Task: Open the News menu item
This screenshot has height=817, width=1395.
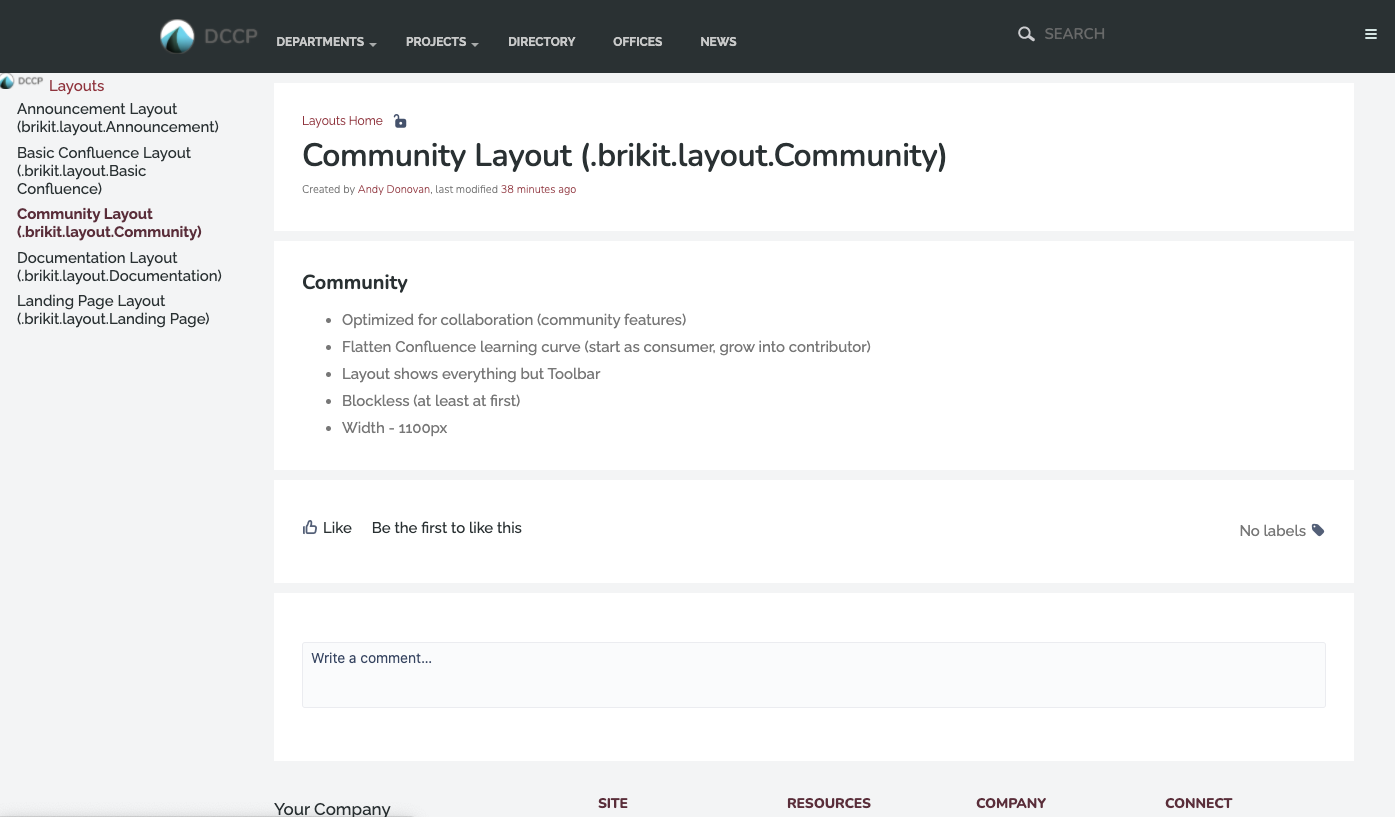Action: 718,42
